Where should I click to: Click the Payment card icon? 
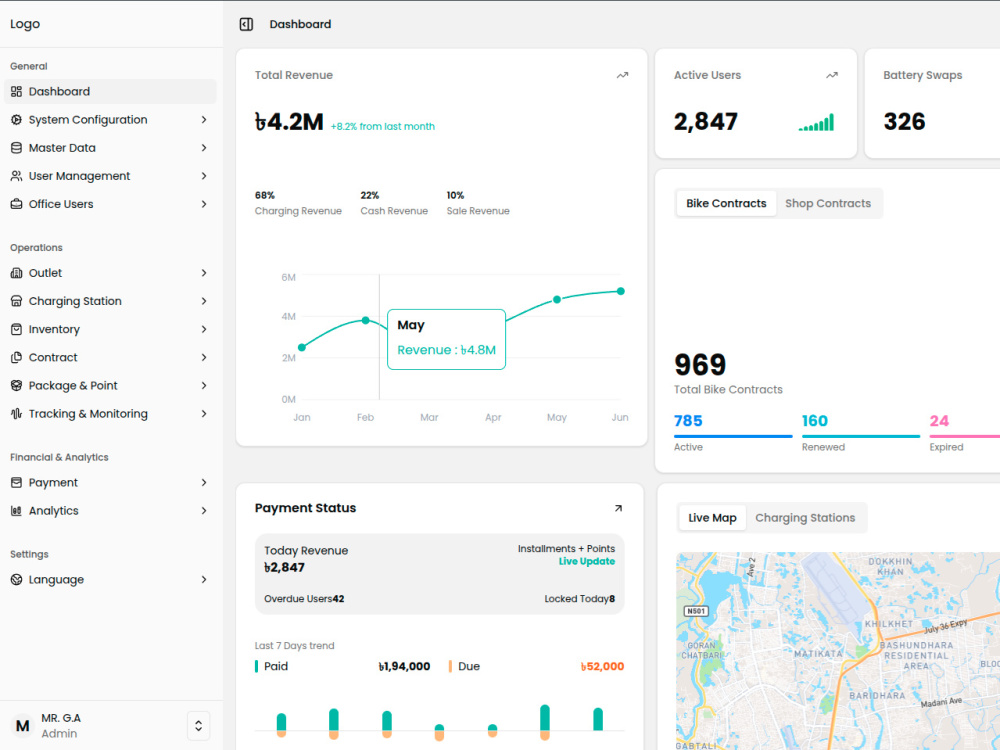click(17, 482)
